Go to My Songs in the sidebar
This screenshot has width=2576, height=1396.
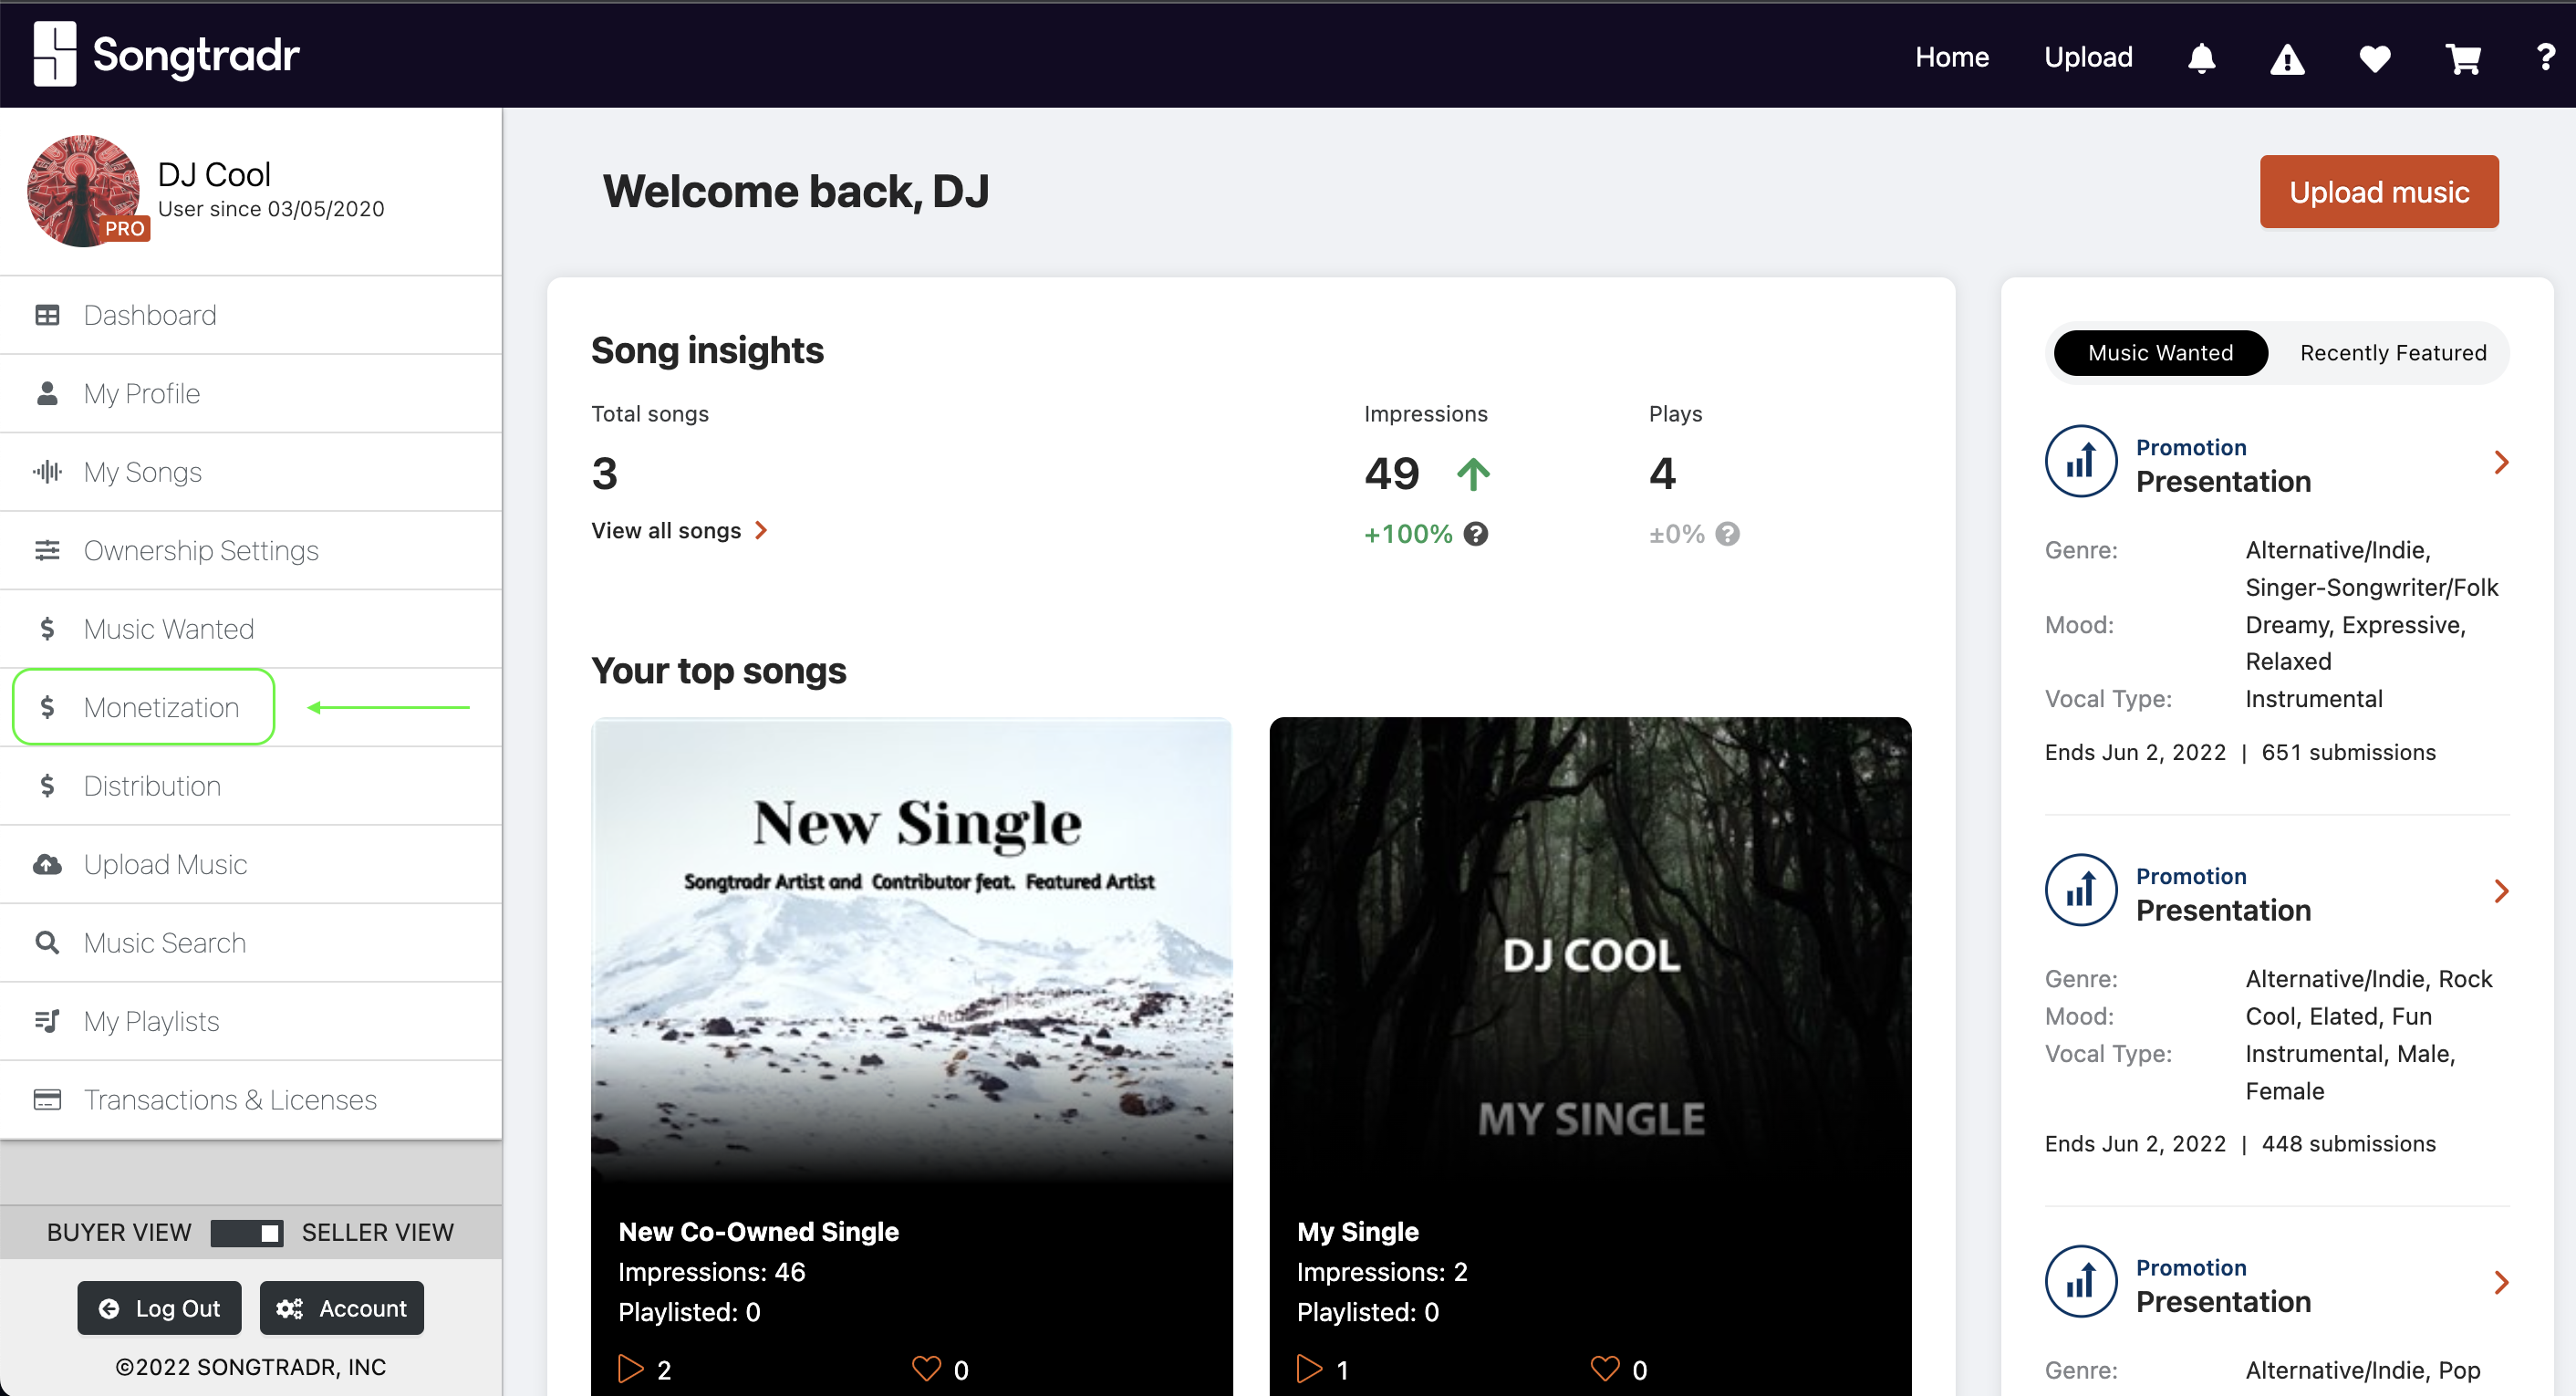click(251, 472)
